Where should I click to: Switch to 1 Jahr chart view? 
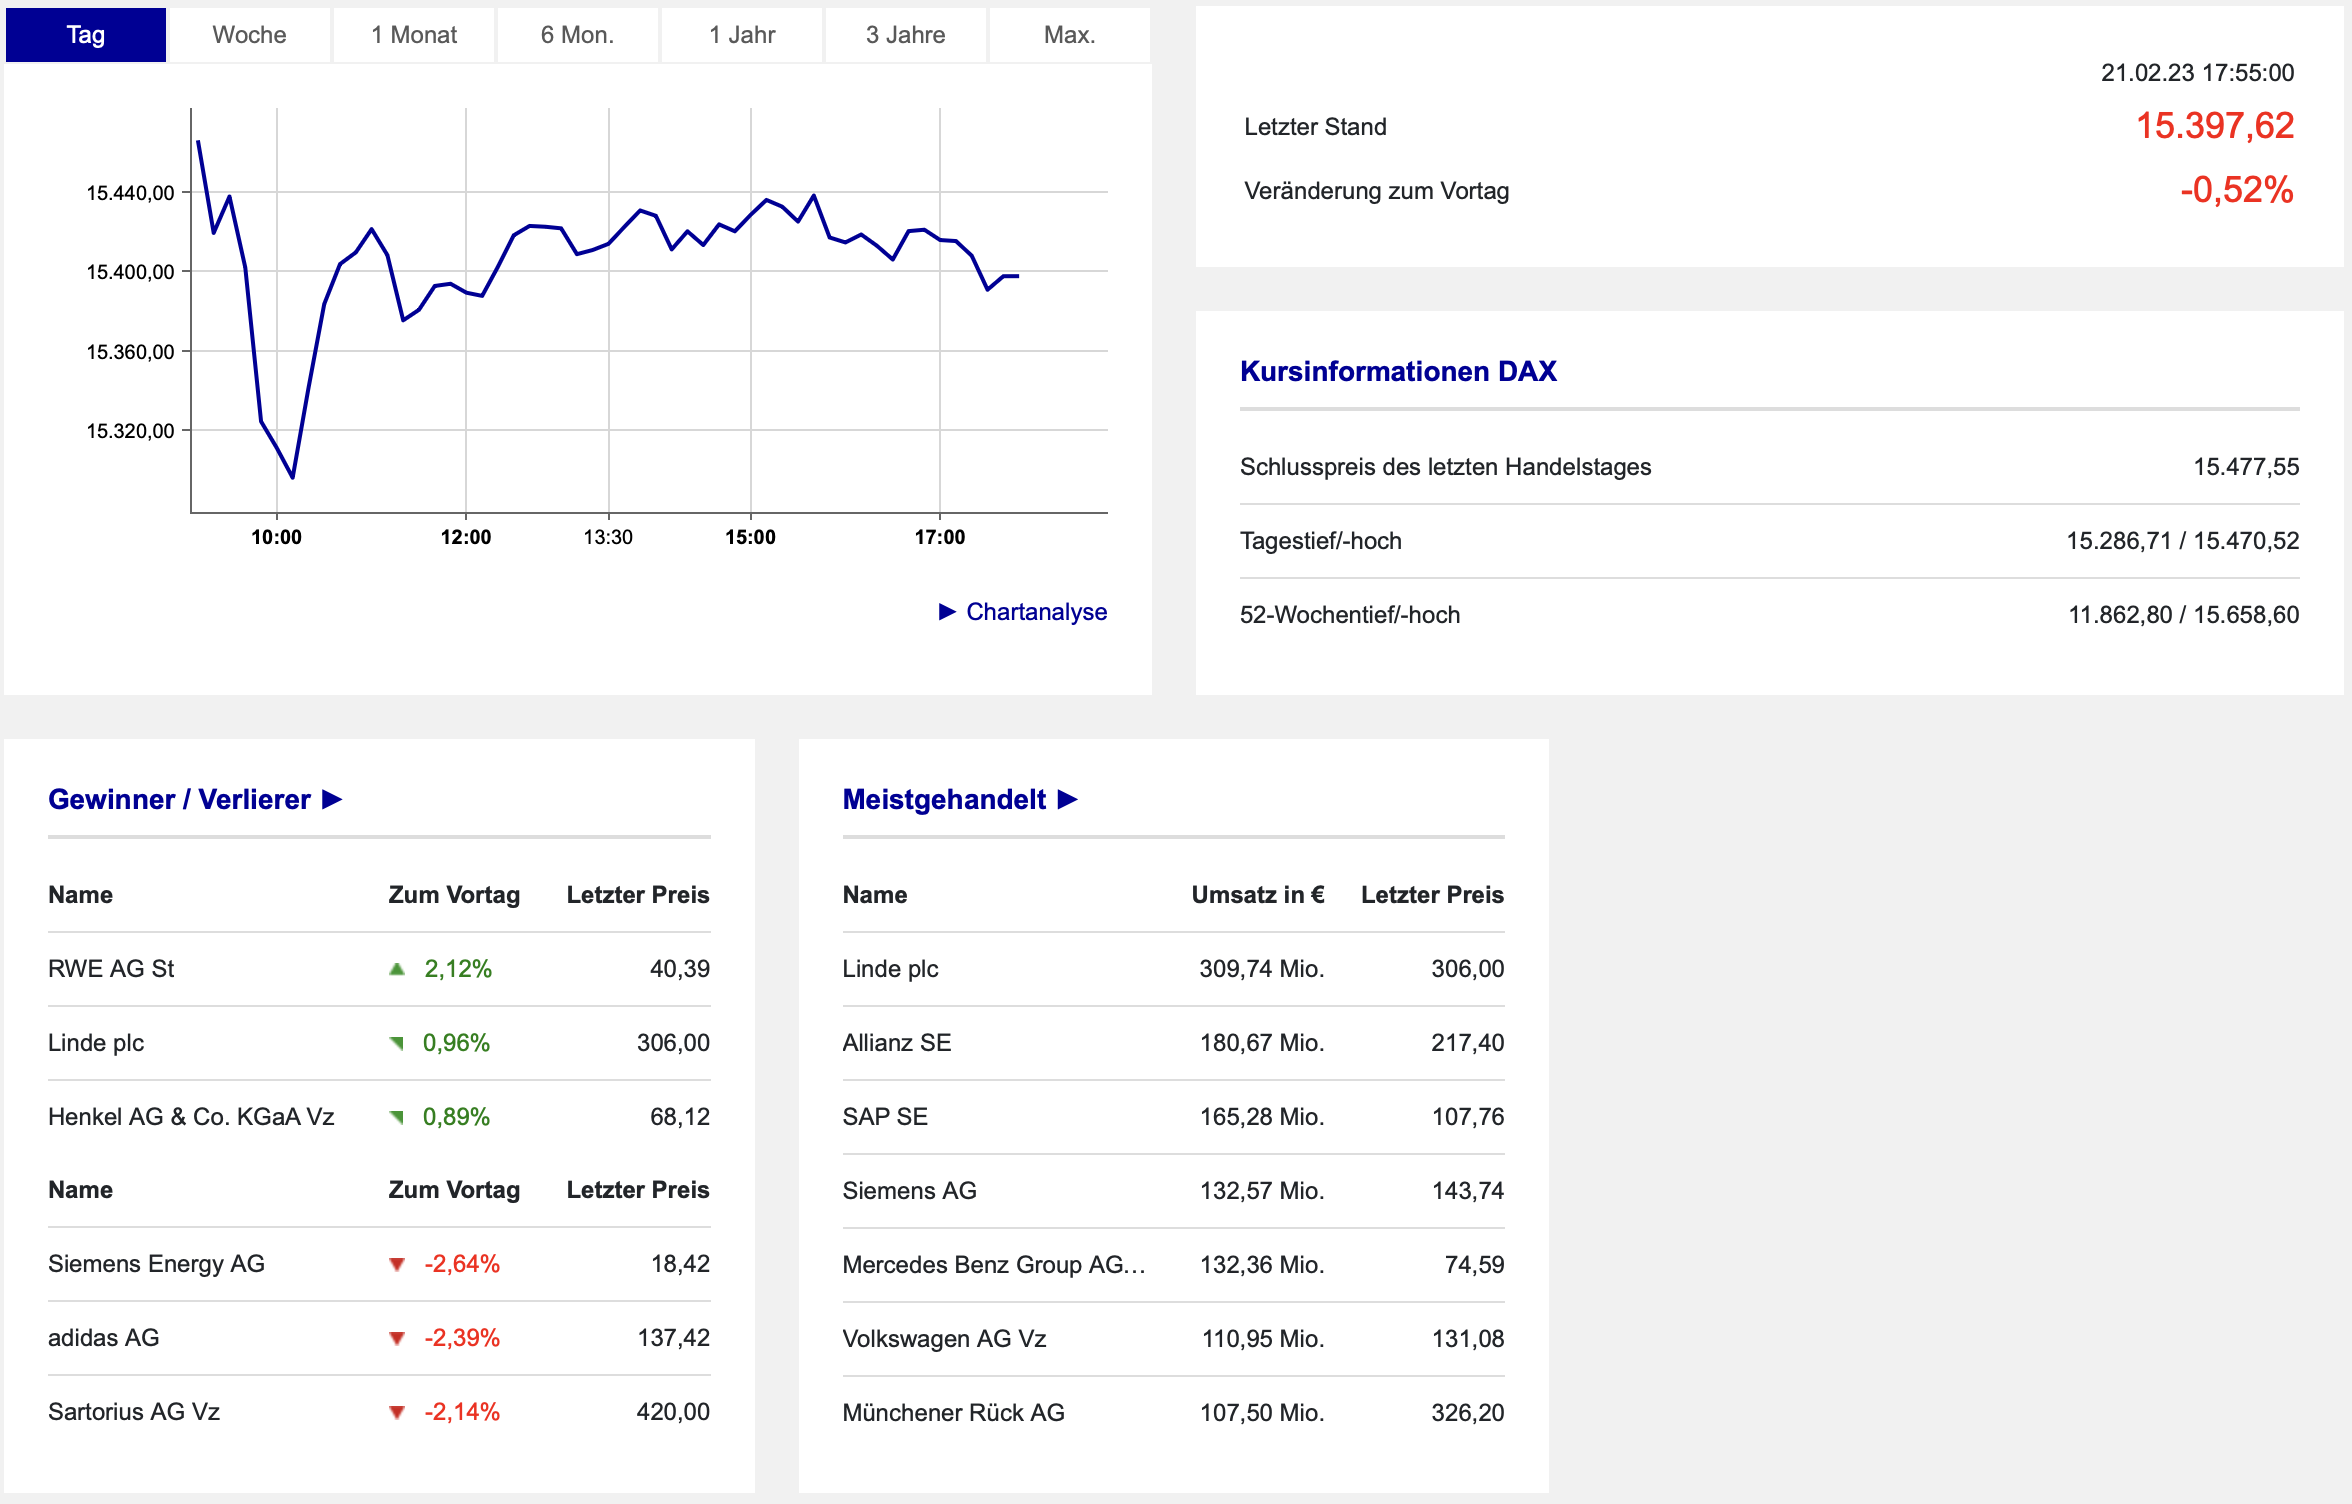click(x=742, y=35)
